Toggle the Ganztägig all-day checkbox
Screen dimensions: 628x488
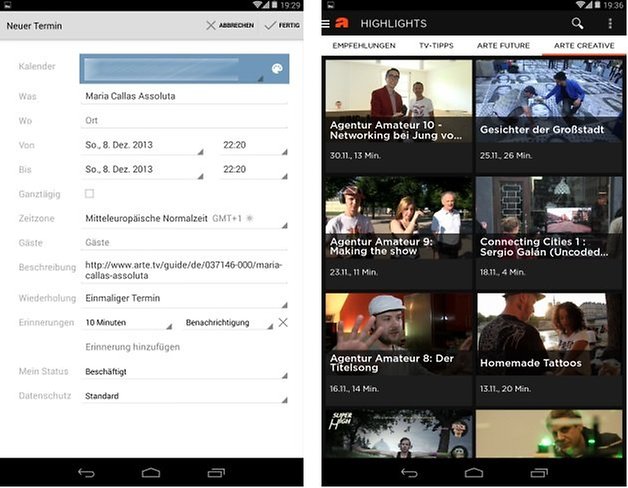click(x=89, y=194)
